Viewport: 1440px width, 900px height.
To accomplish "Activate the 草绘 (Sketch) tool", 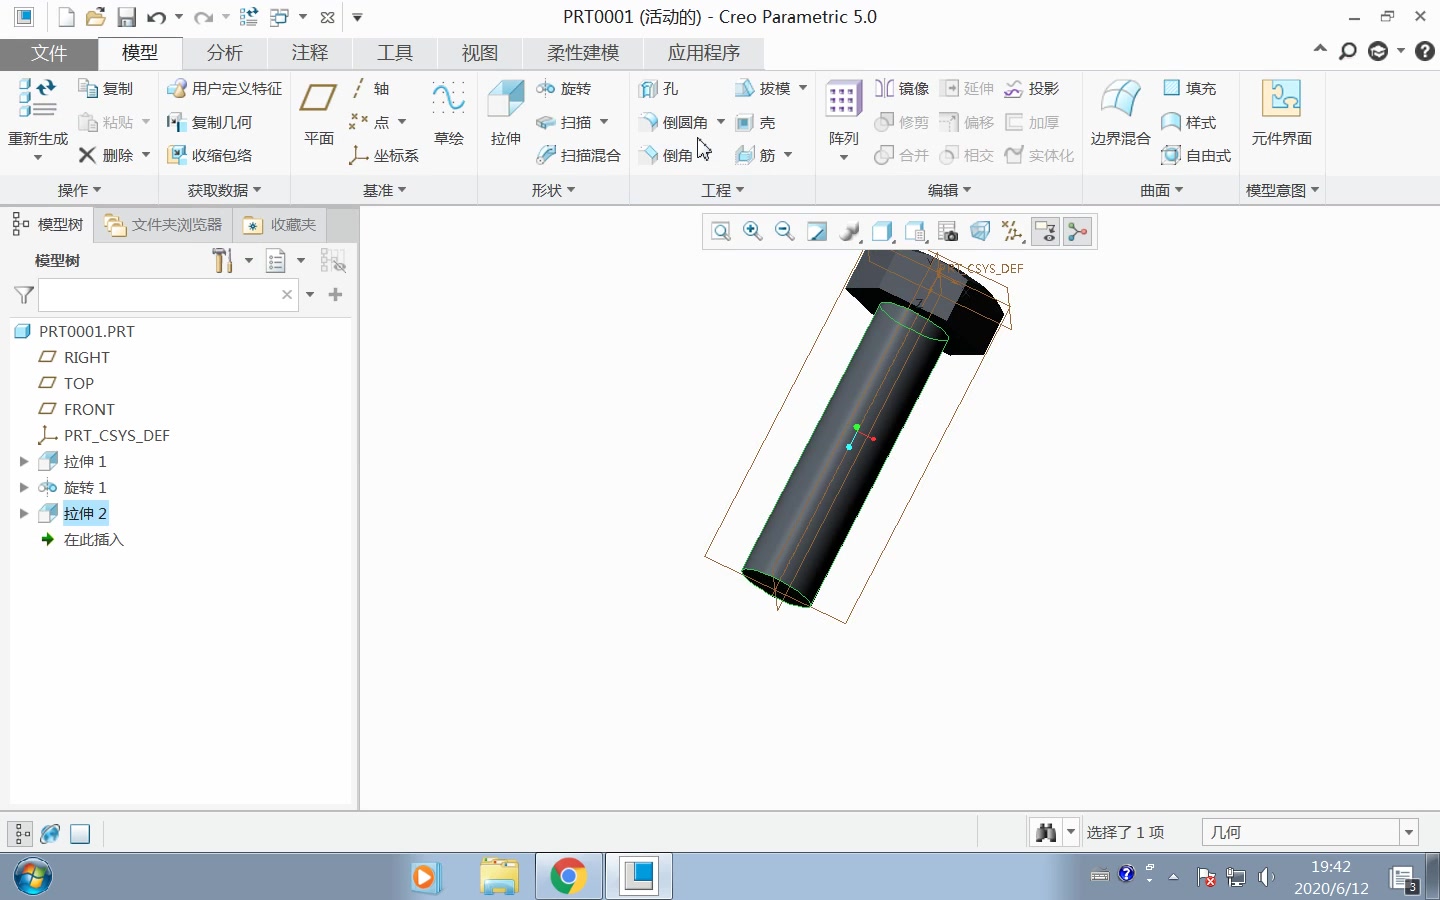I will click(448, 112).
